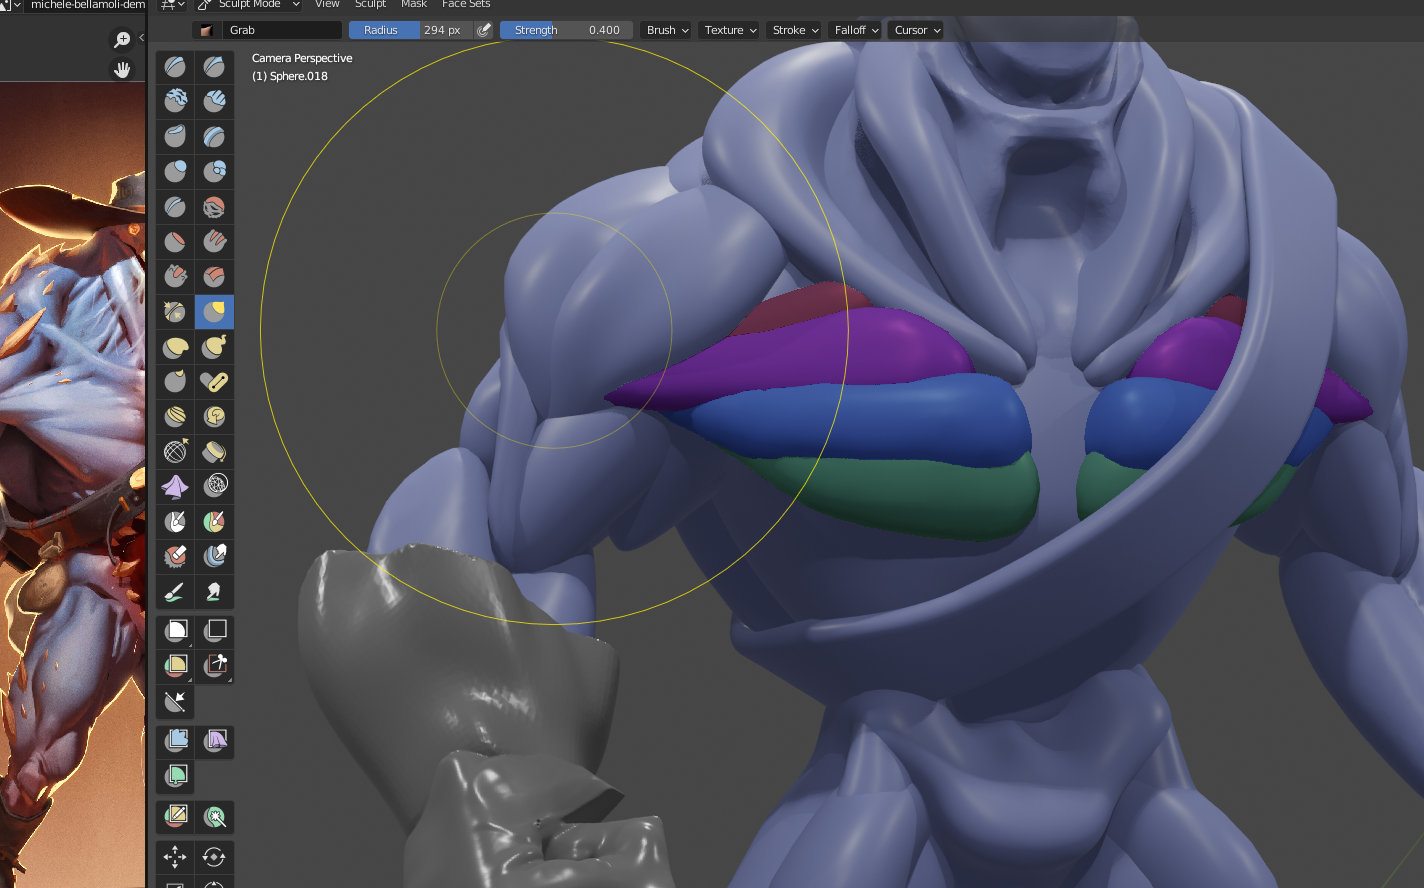The width and height of the screenshot is (1424, 888).
Task: Click the Grab brush name field
Action: (282, 30)
